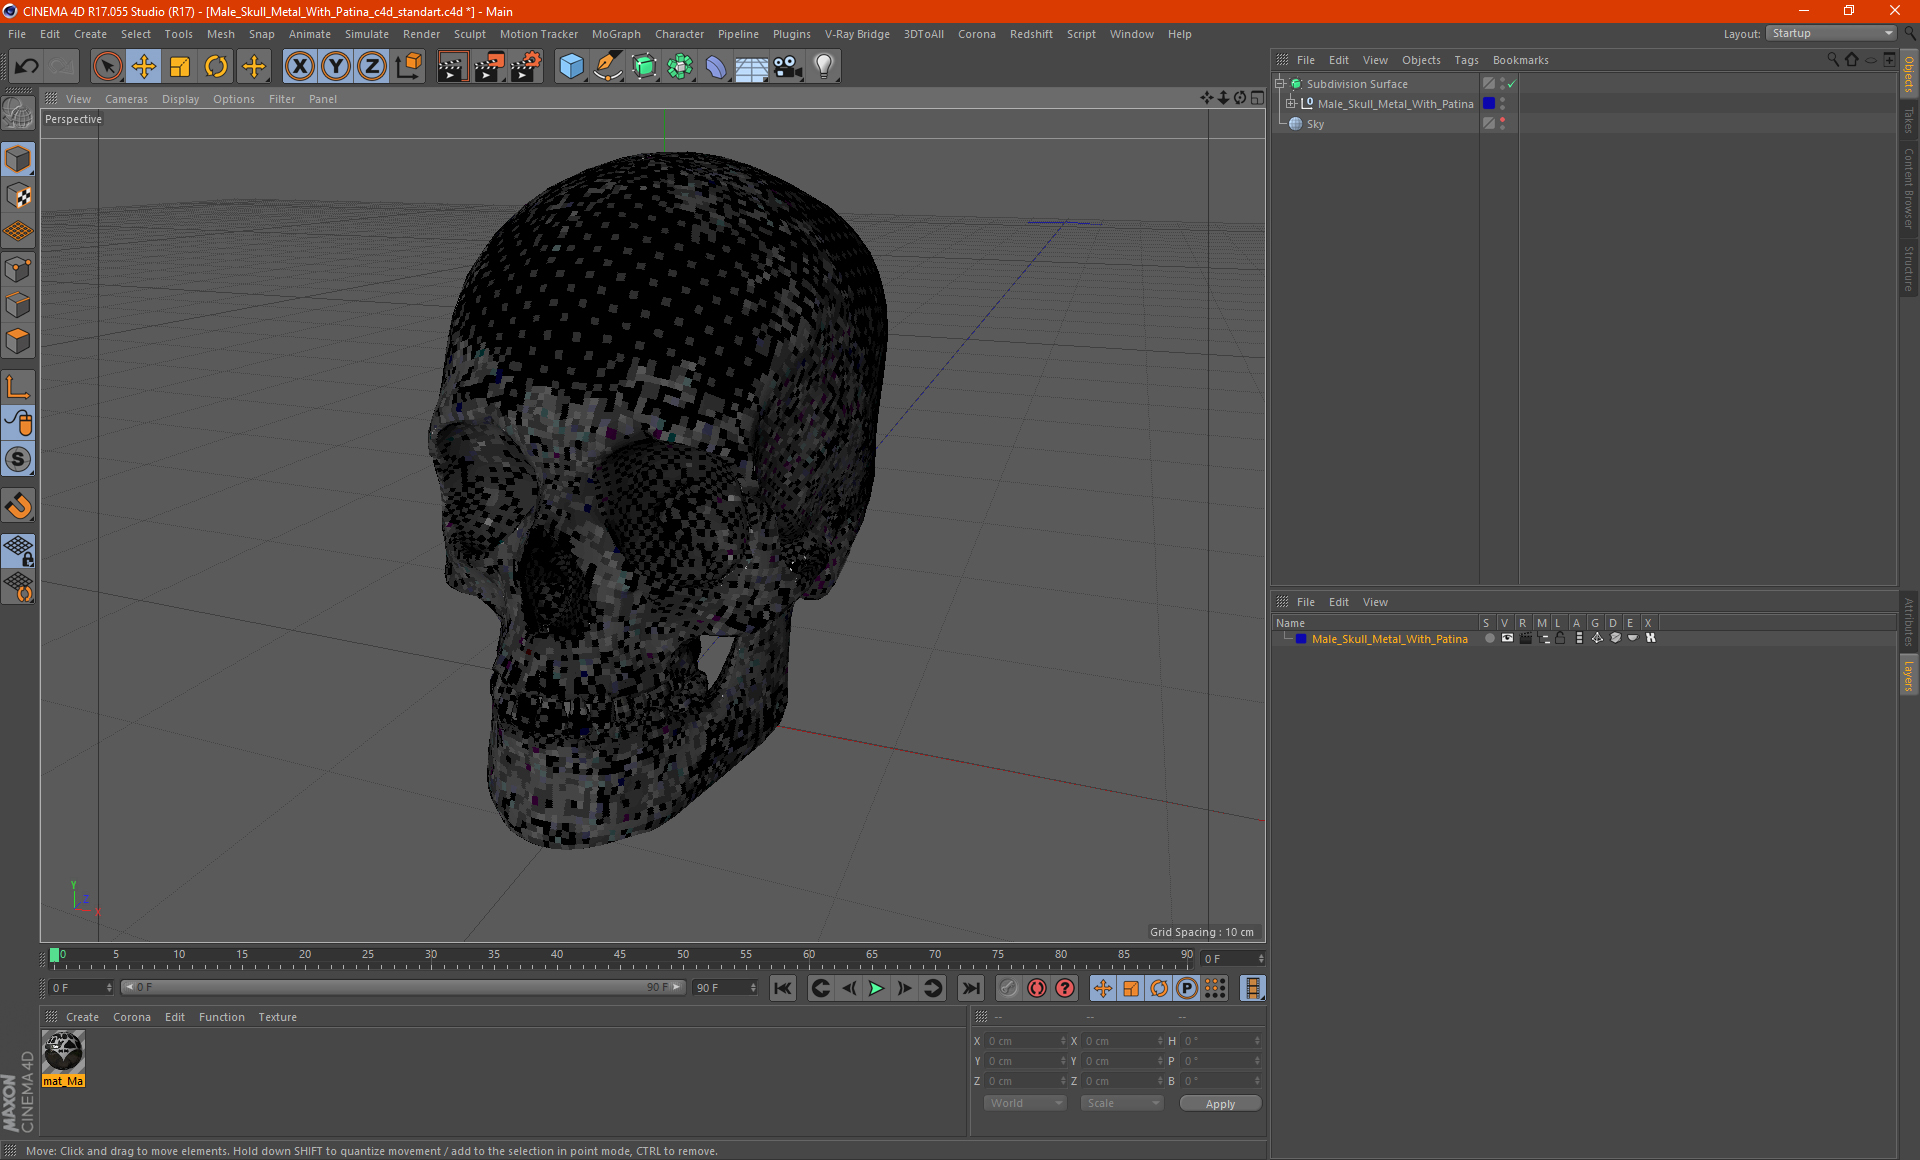This screenshot has width=1920, height=1160.
Task: Open the Sculpt menu
Action: click(x=469, y=34)
